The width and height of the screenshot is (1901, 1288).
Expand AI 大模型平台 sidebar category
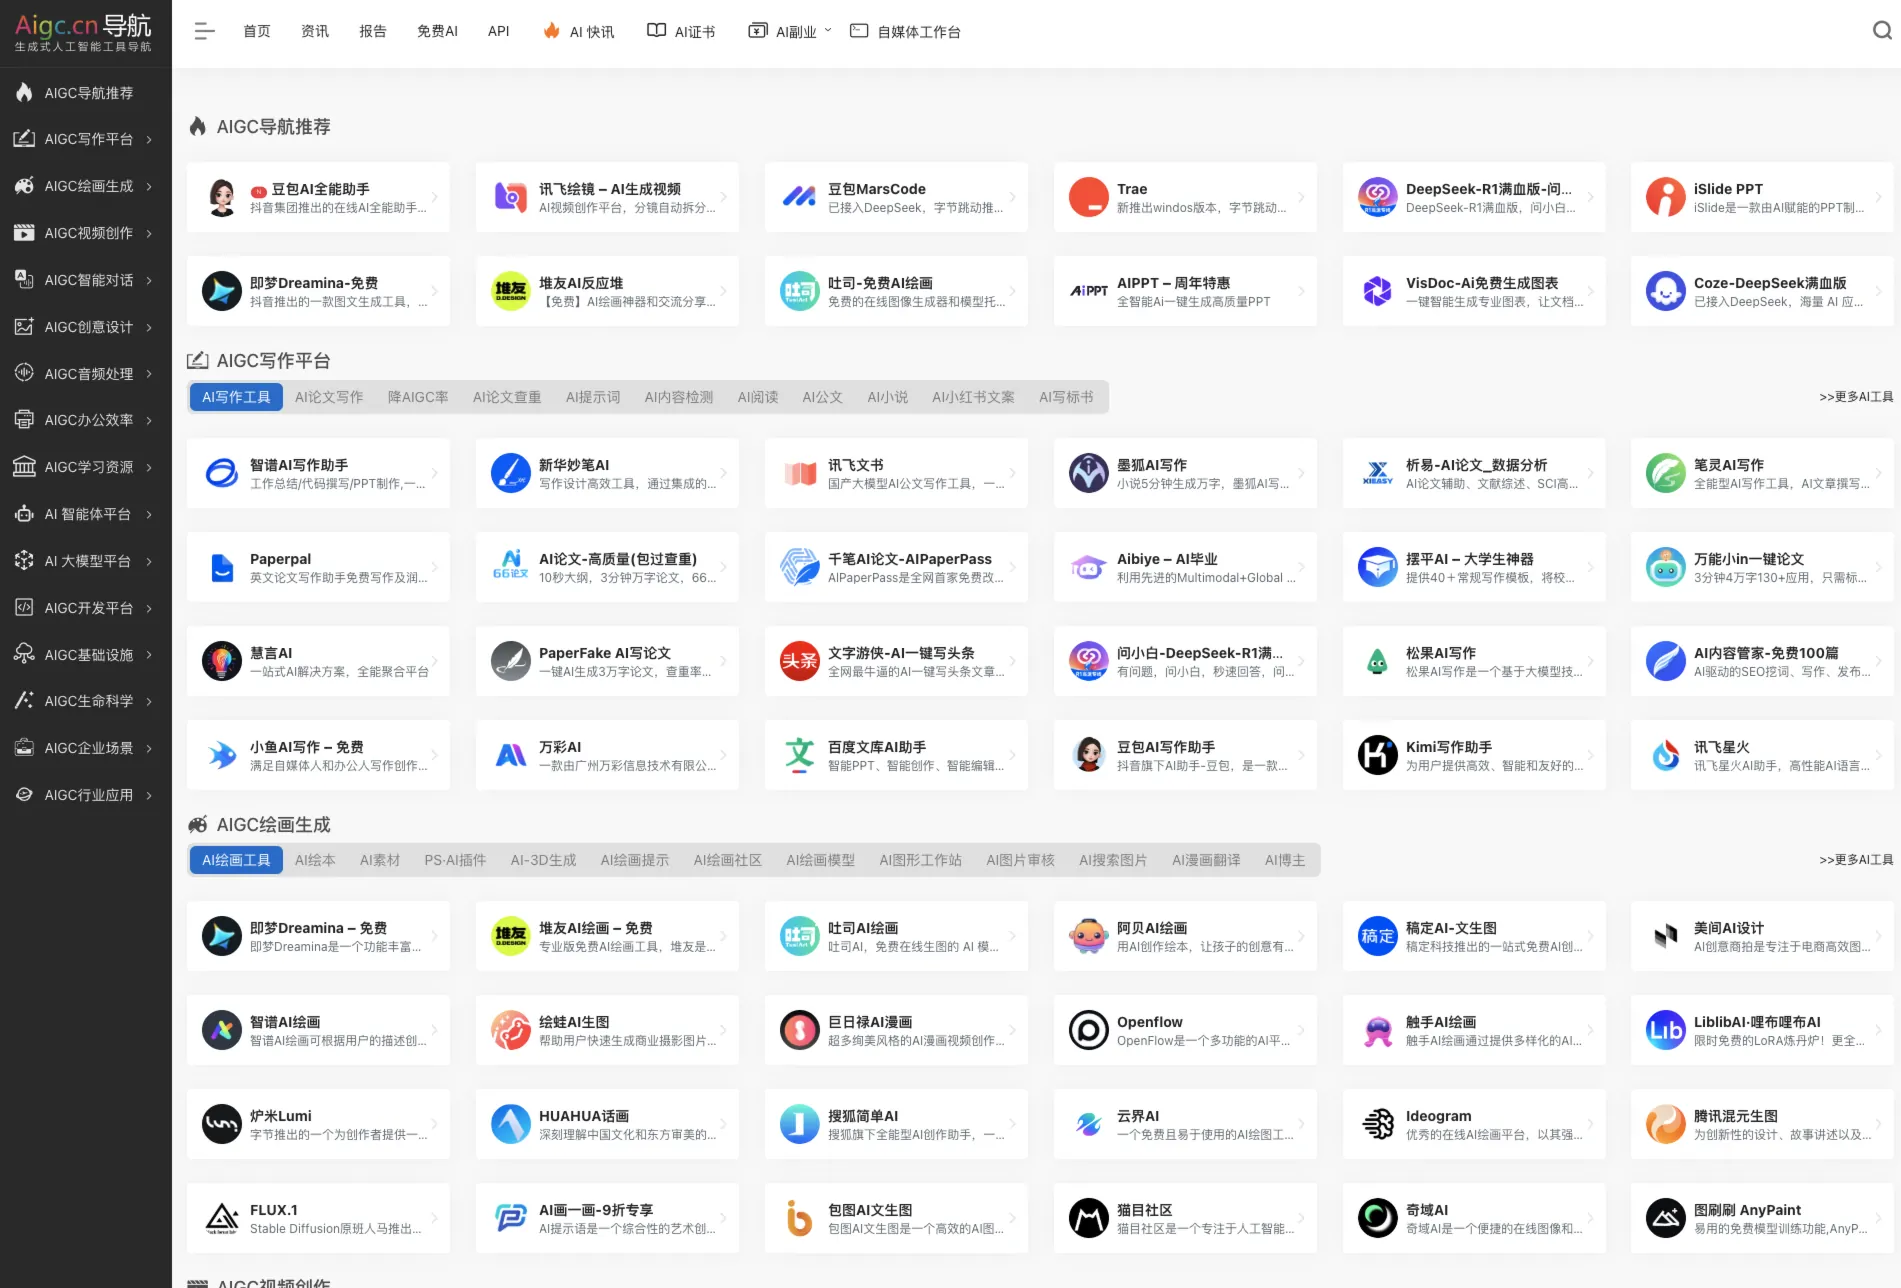click(x=85, y=561)
